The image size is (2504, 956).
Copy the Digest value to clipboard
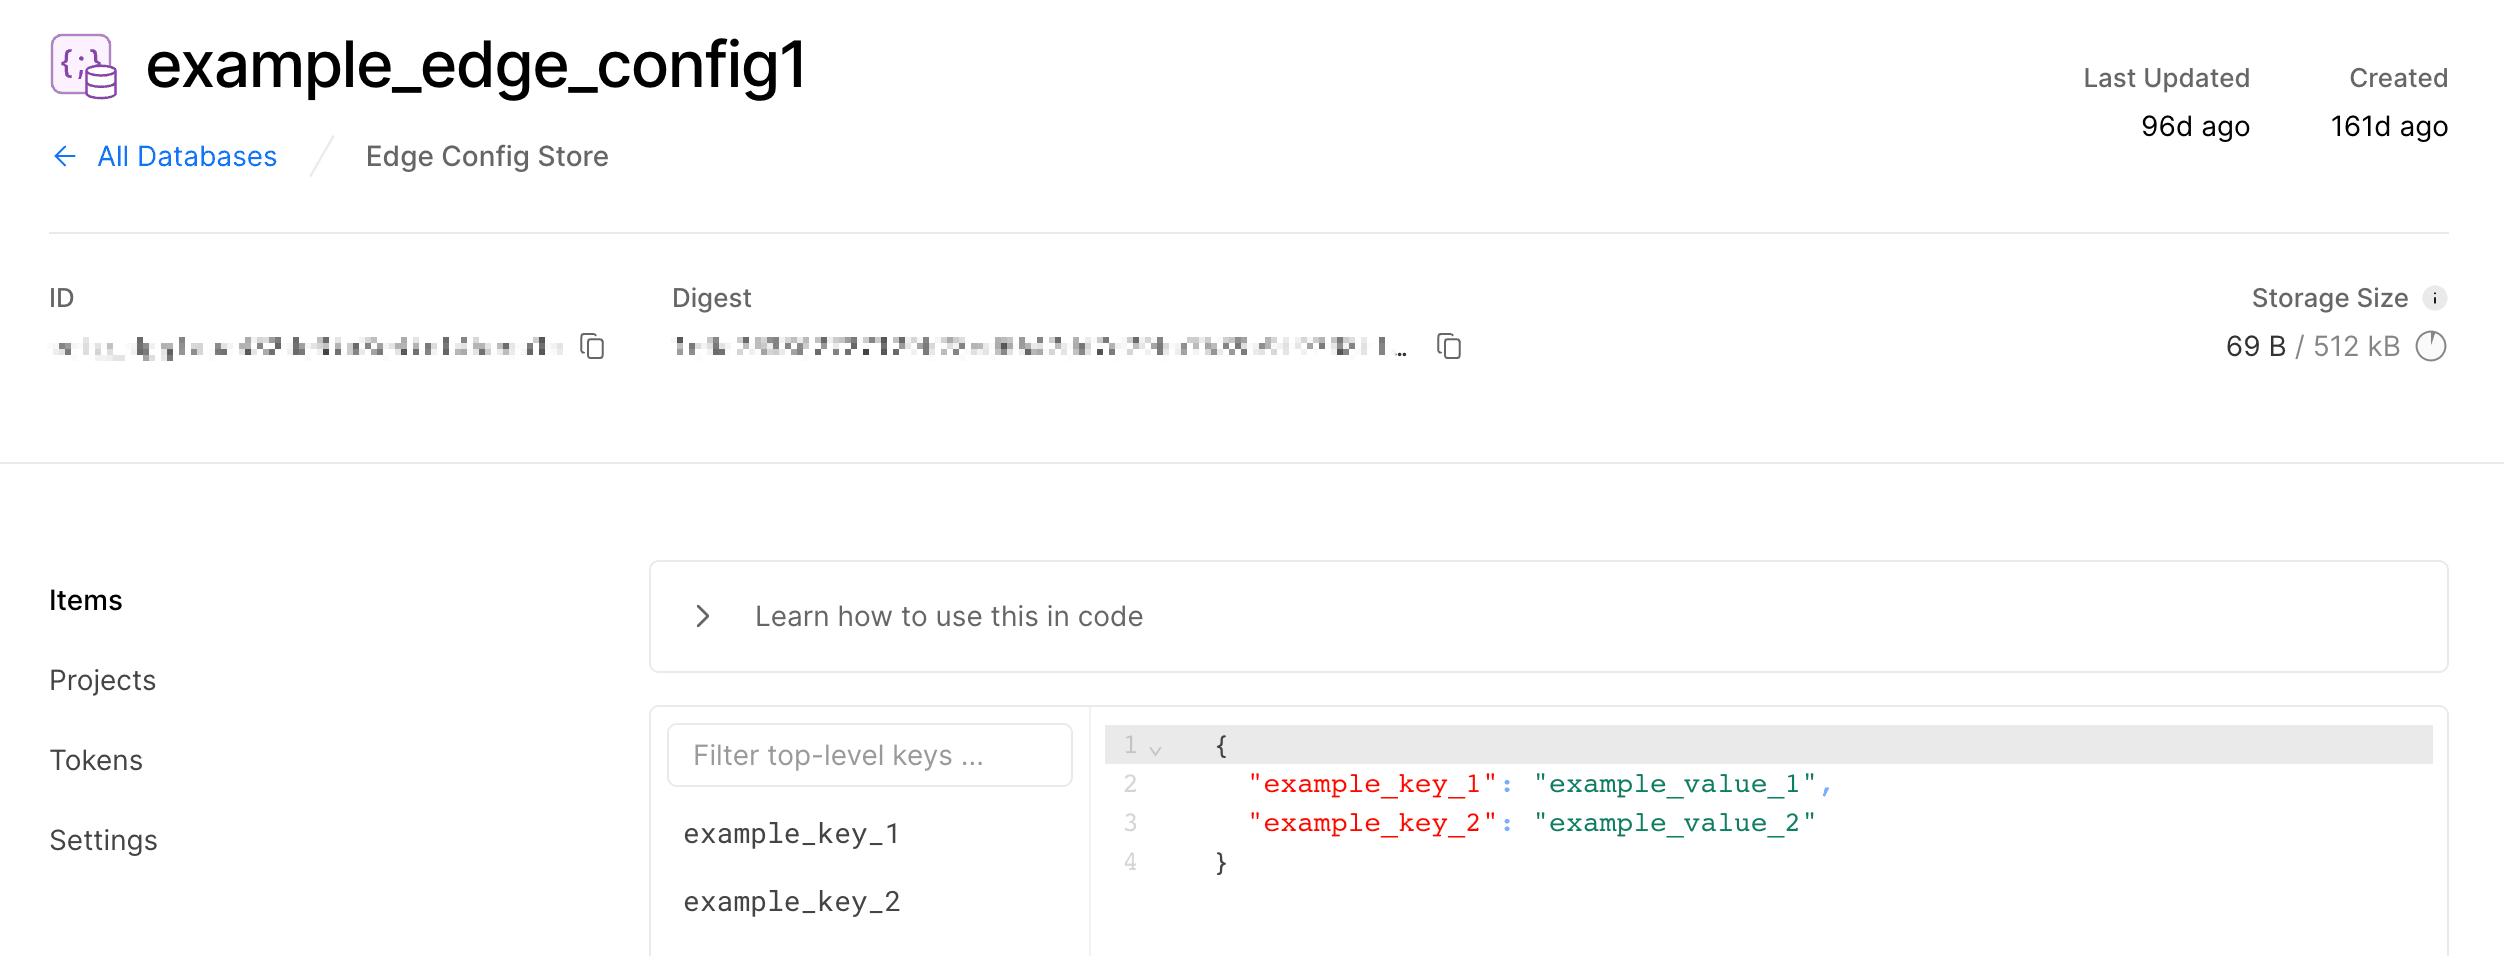click(1449, 347)
